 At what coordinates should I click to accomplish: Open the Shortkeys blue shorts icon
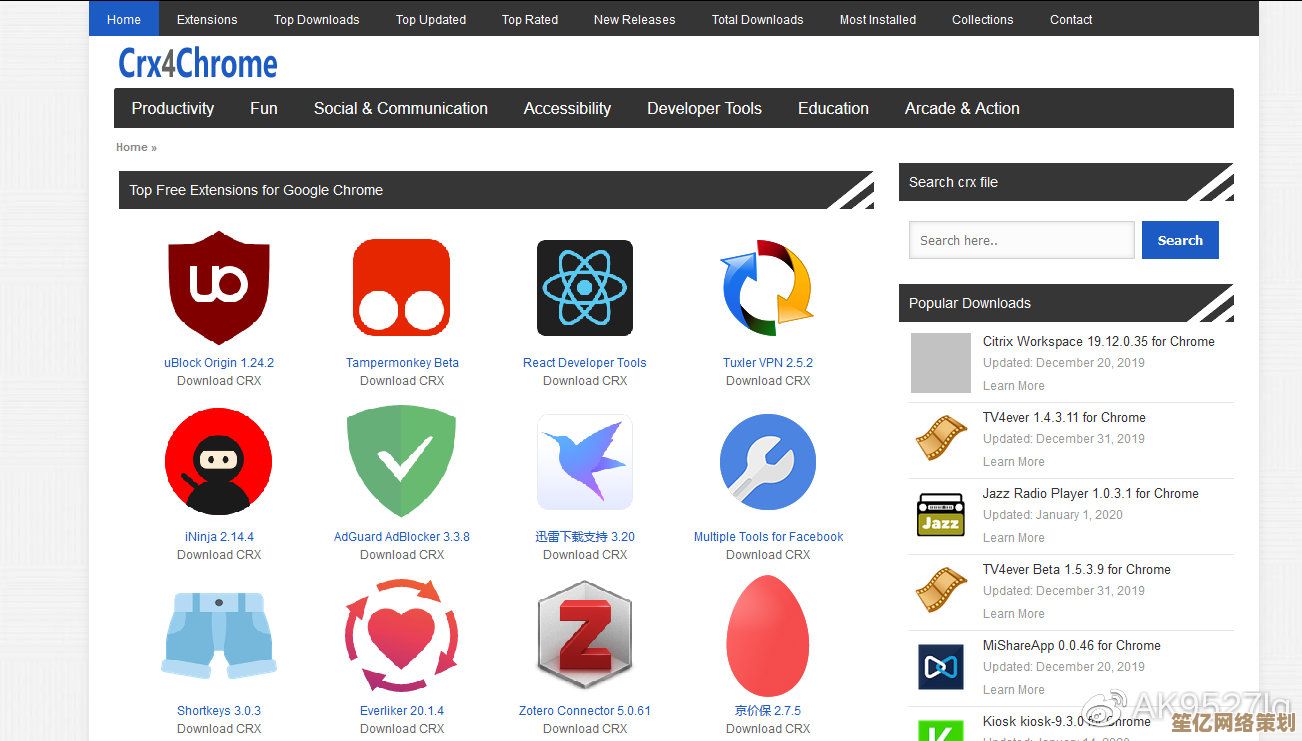coord(219,636)
